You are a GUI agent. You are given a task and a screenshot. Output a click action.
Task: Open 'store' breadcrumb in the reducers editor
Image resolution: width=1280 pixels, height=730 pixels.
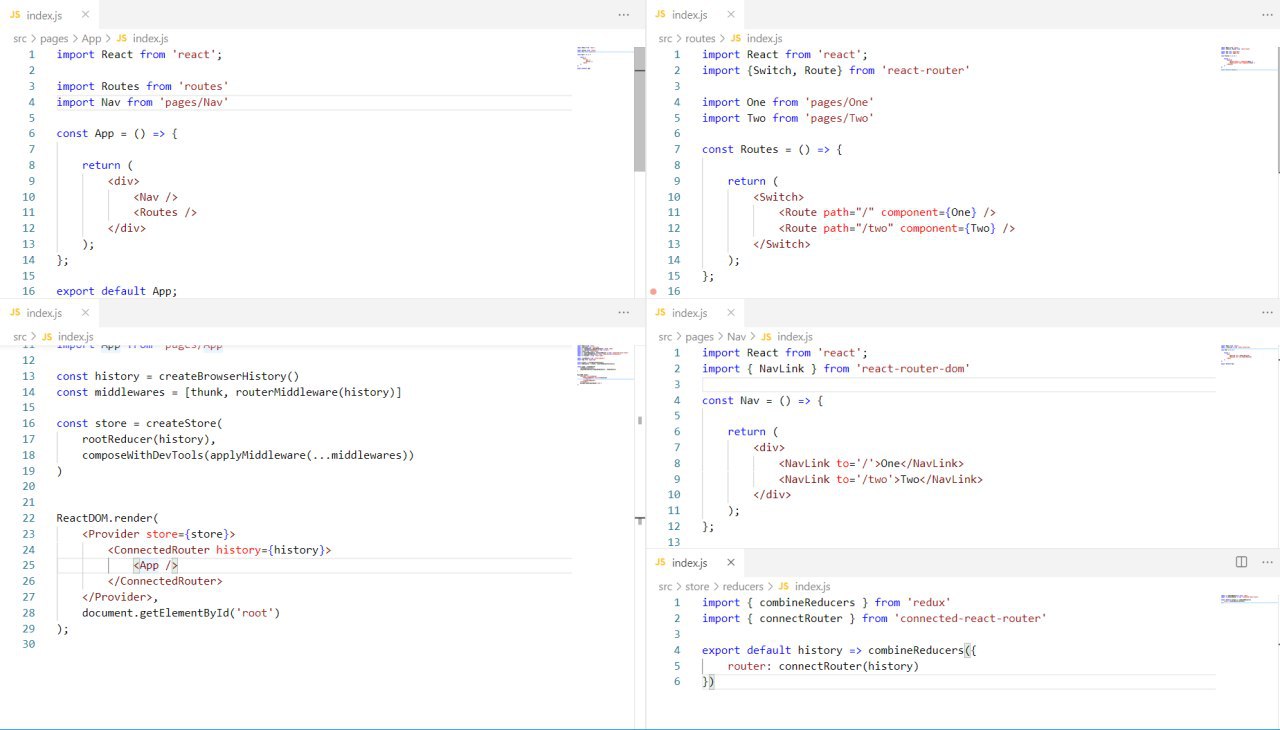pyautogui.click(x=697, y=587)
